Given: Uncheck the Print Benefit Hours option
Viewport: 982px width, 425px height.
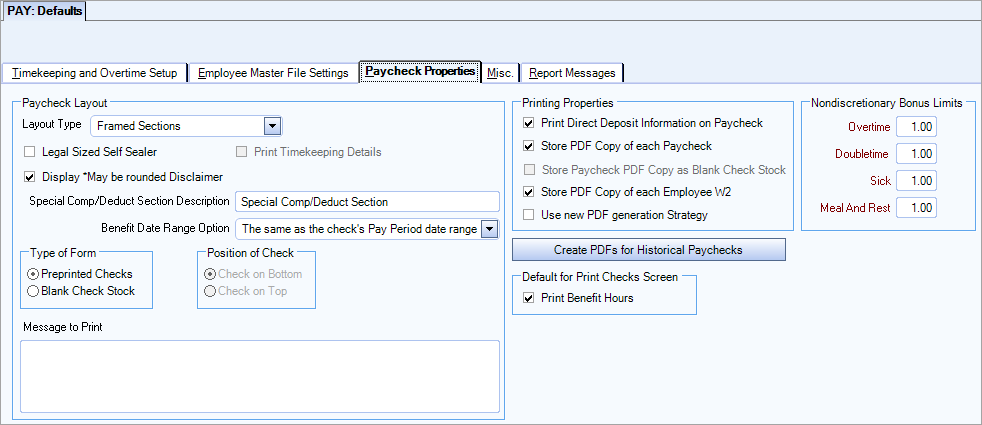Looking at the screenshot, I should (x=529, y=298).
